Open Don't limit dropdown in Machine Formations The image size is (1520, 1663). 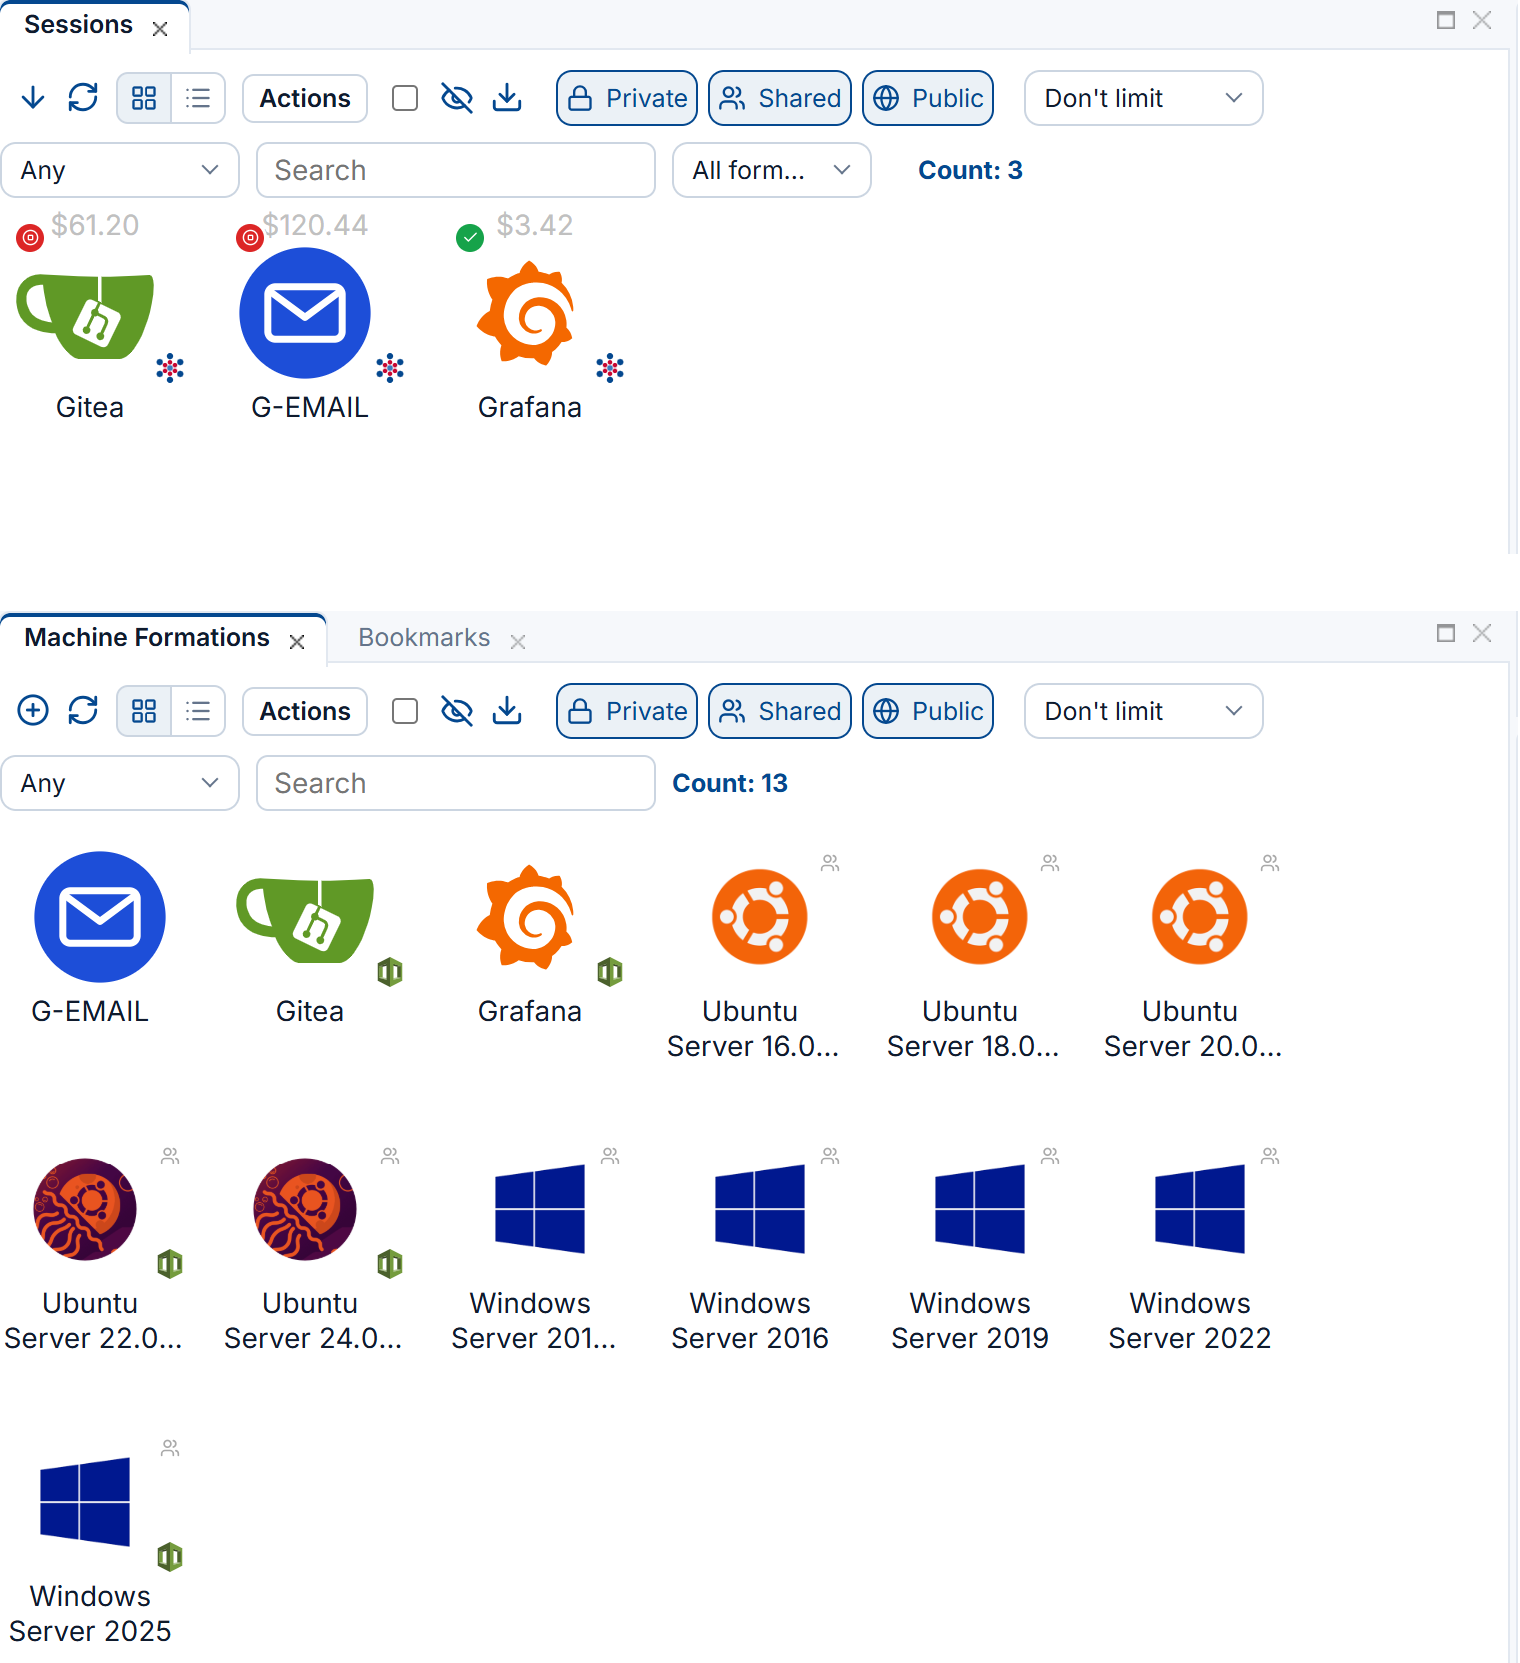1143,711
